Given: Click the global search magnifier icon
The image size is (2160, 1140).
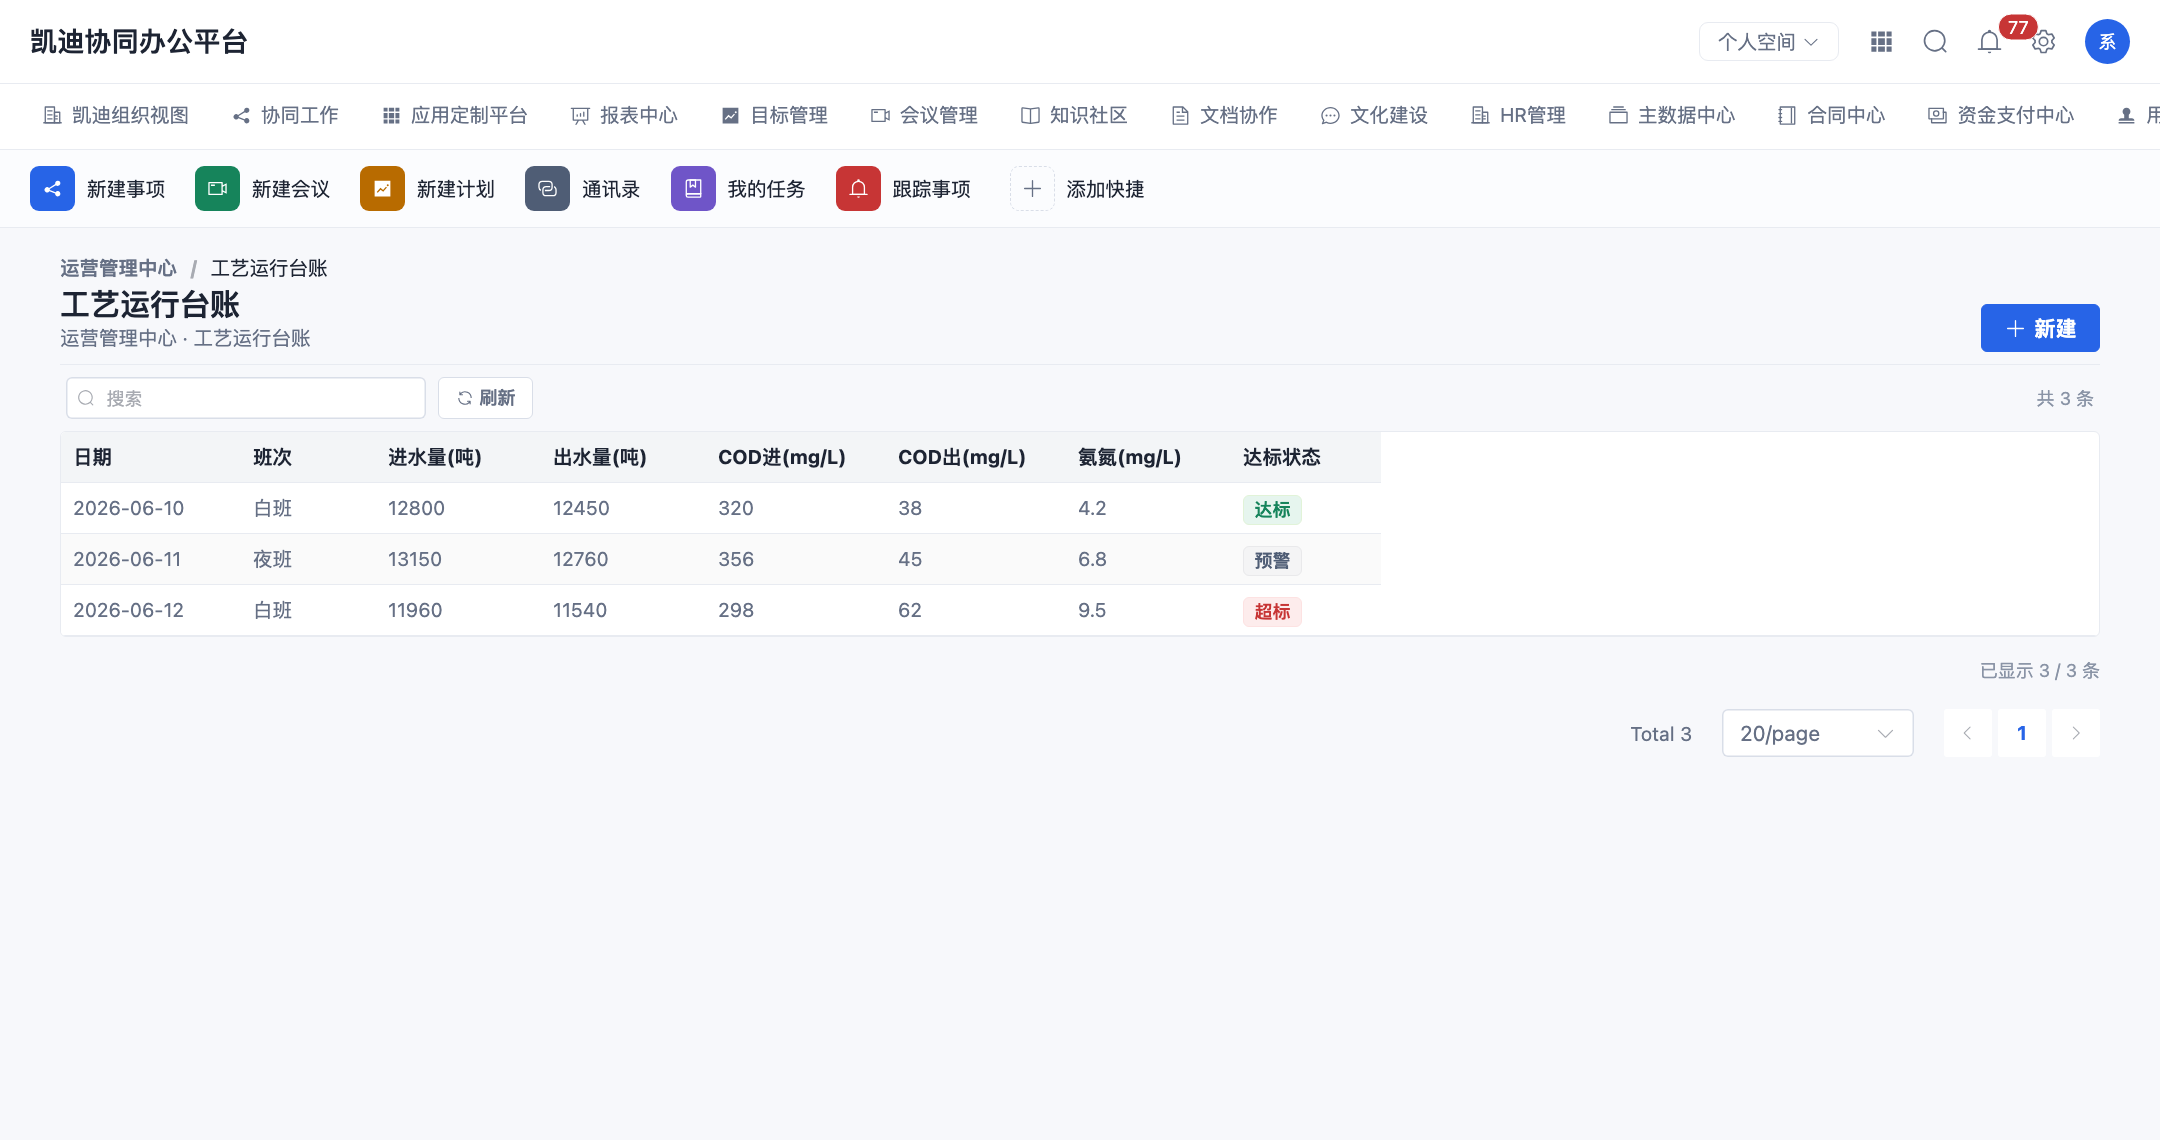Looking at the screenshot, I should tap(1935, 42).
